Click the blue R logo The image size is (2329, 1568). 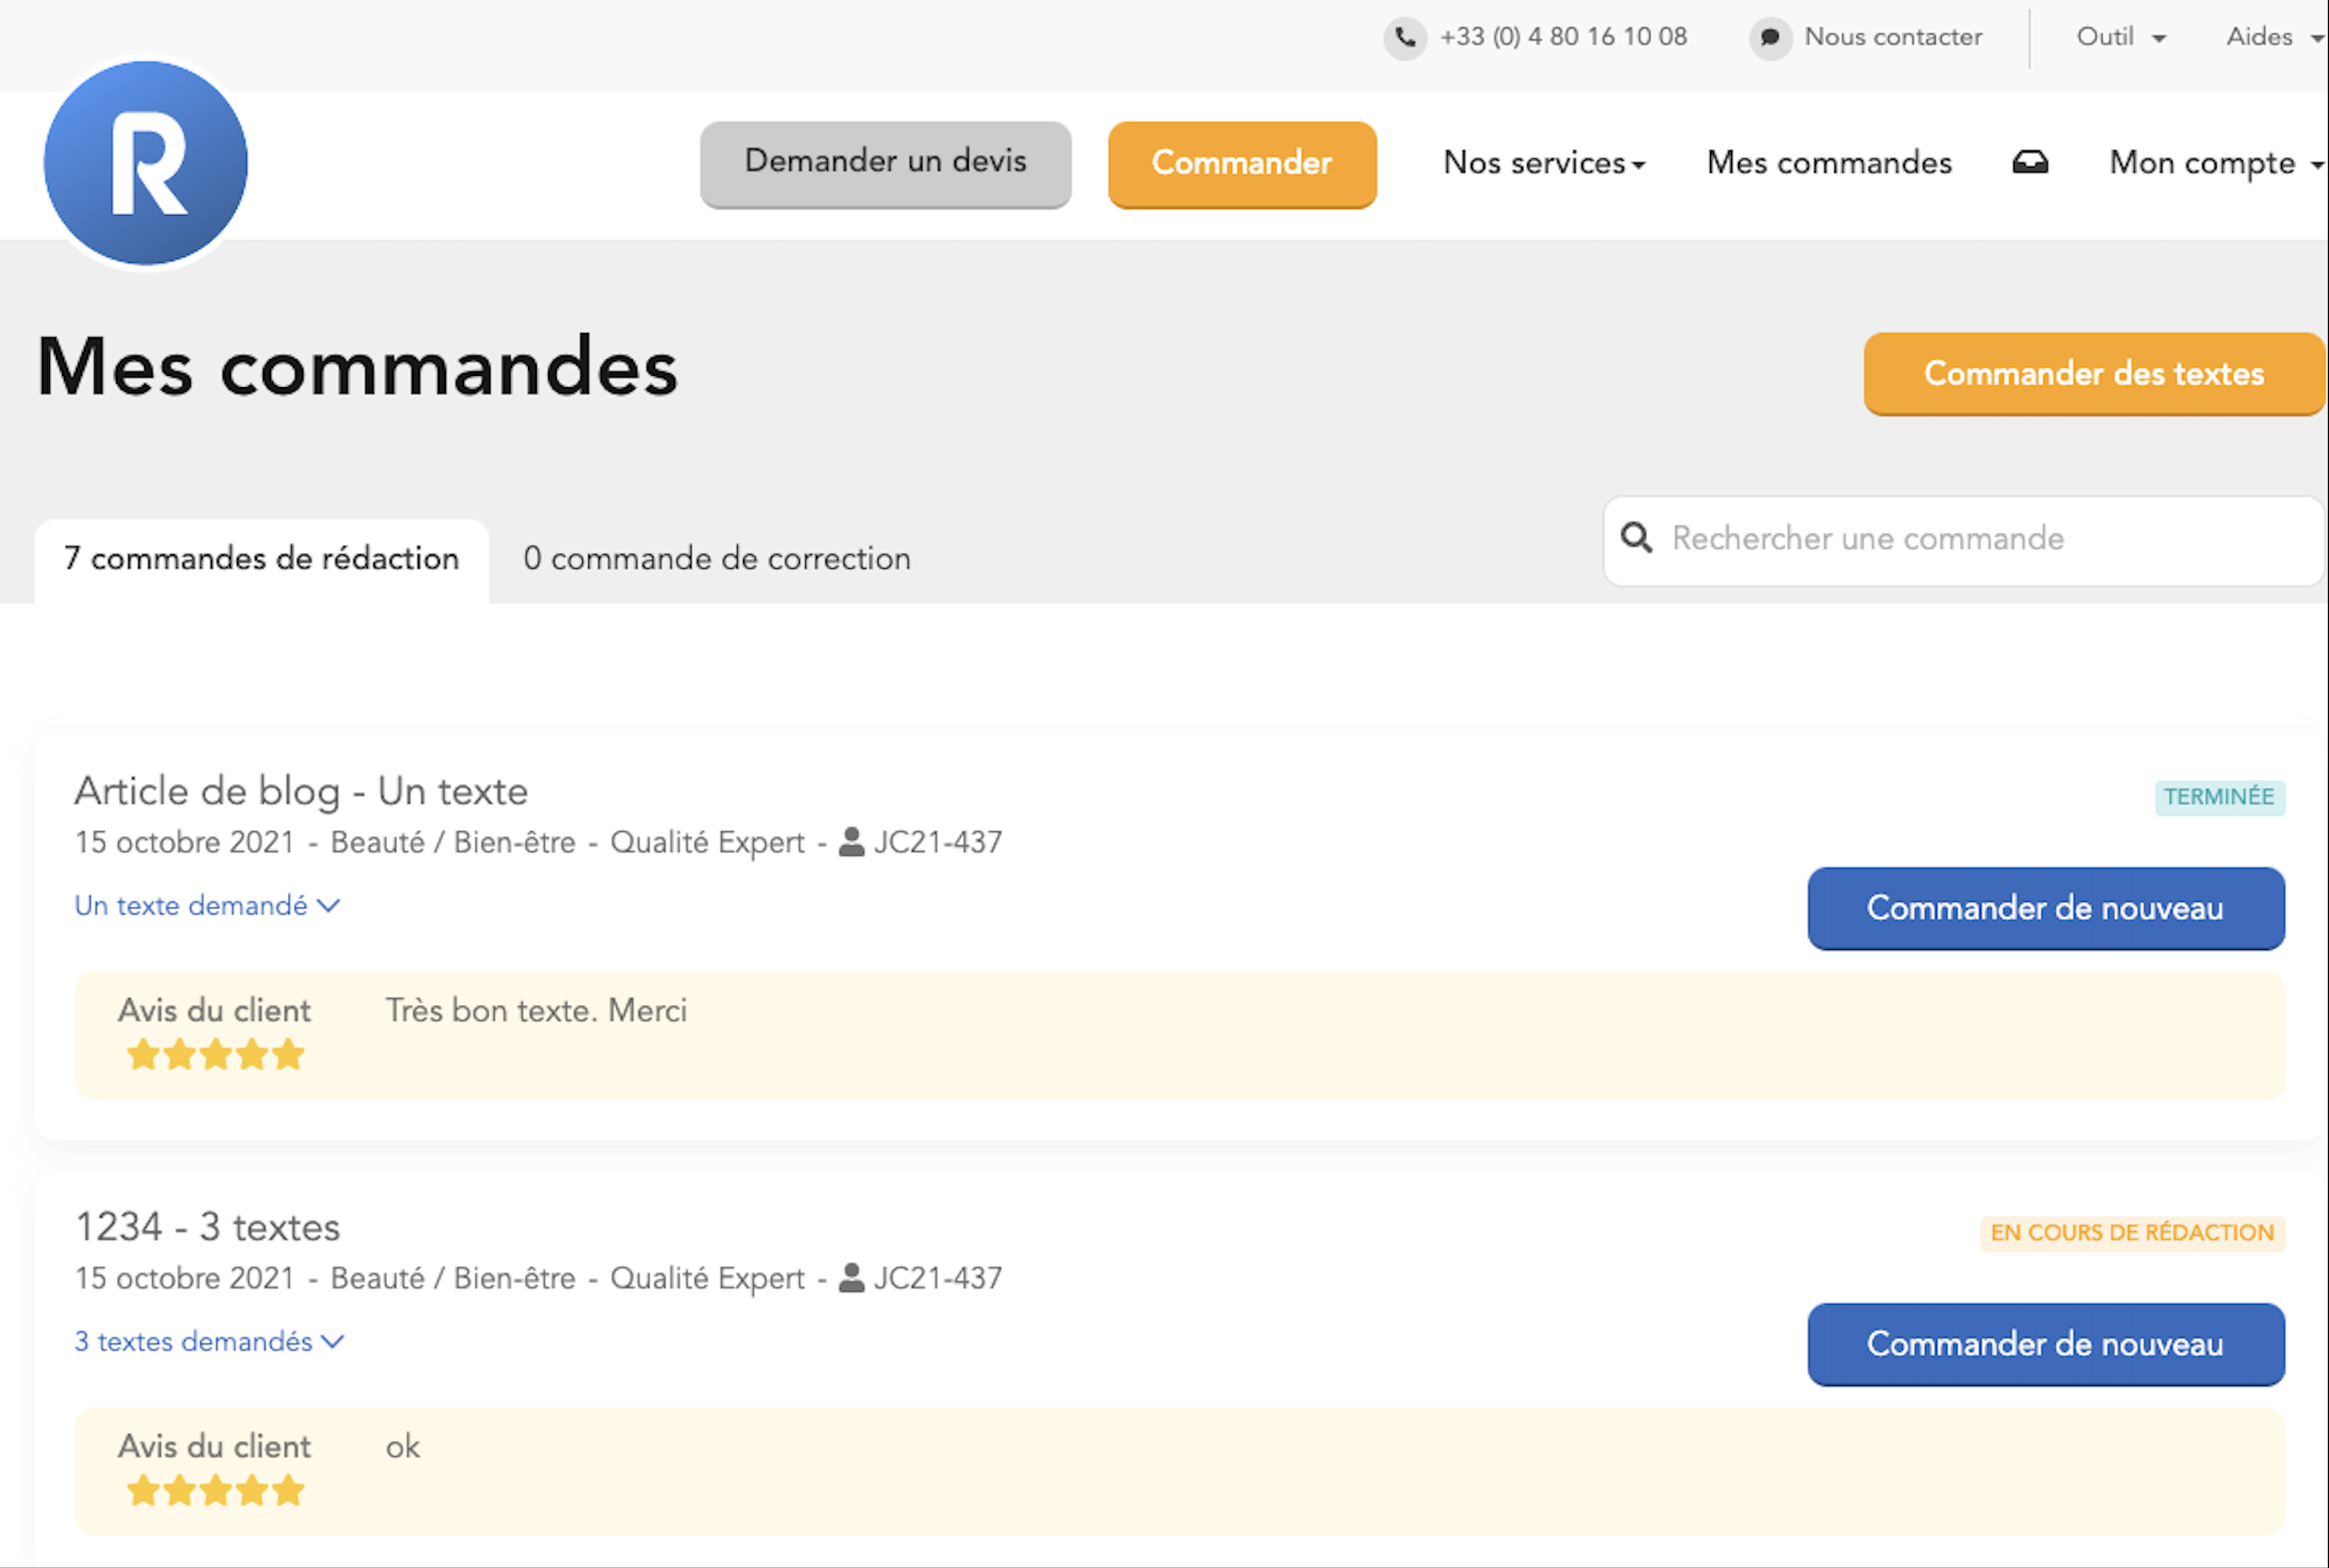click(146, 163)
